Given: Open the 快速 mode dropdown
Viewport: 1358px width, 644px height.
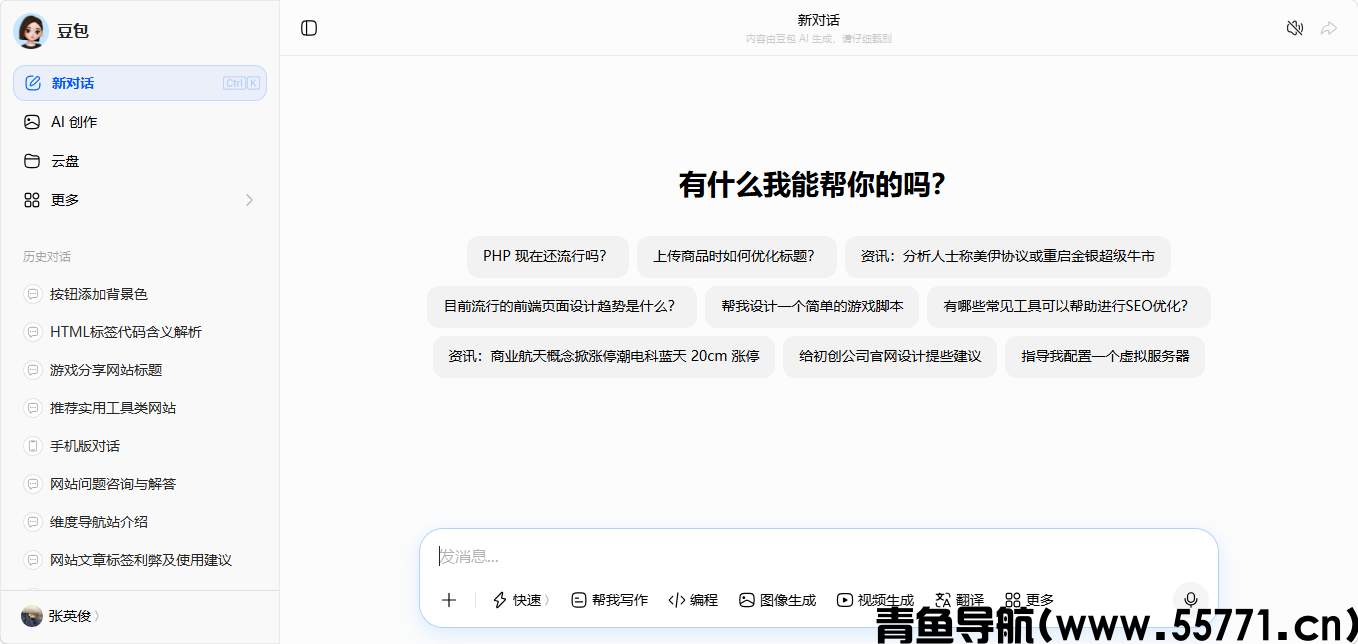Looking at the screenshot, I should [x=522, y=600].
